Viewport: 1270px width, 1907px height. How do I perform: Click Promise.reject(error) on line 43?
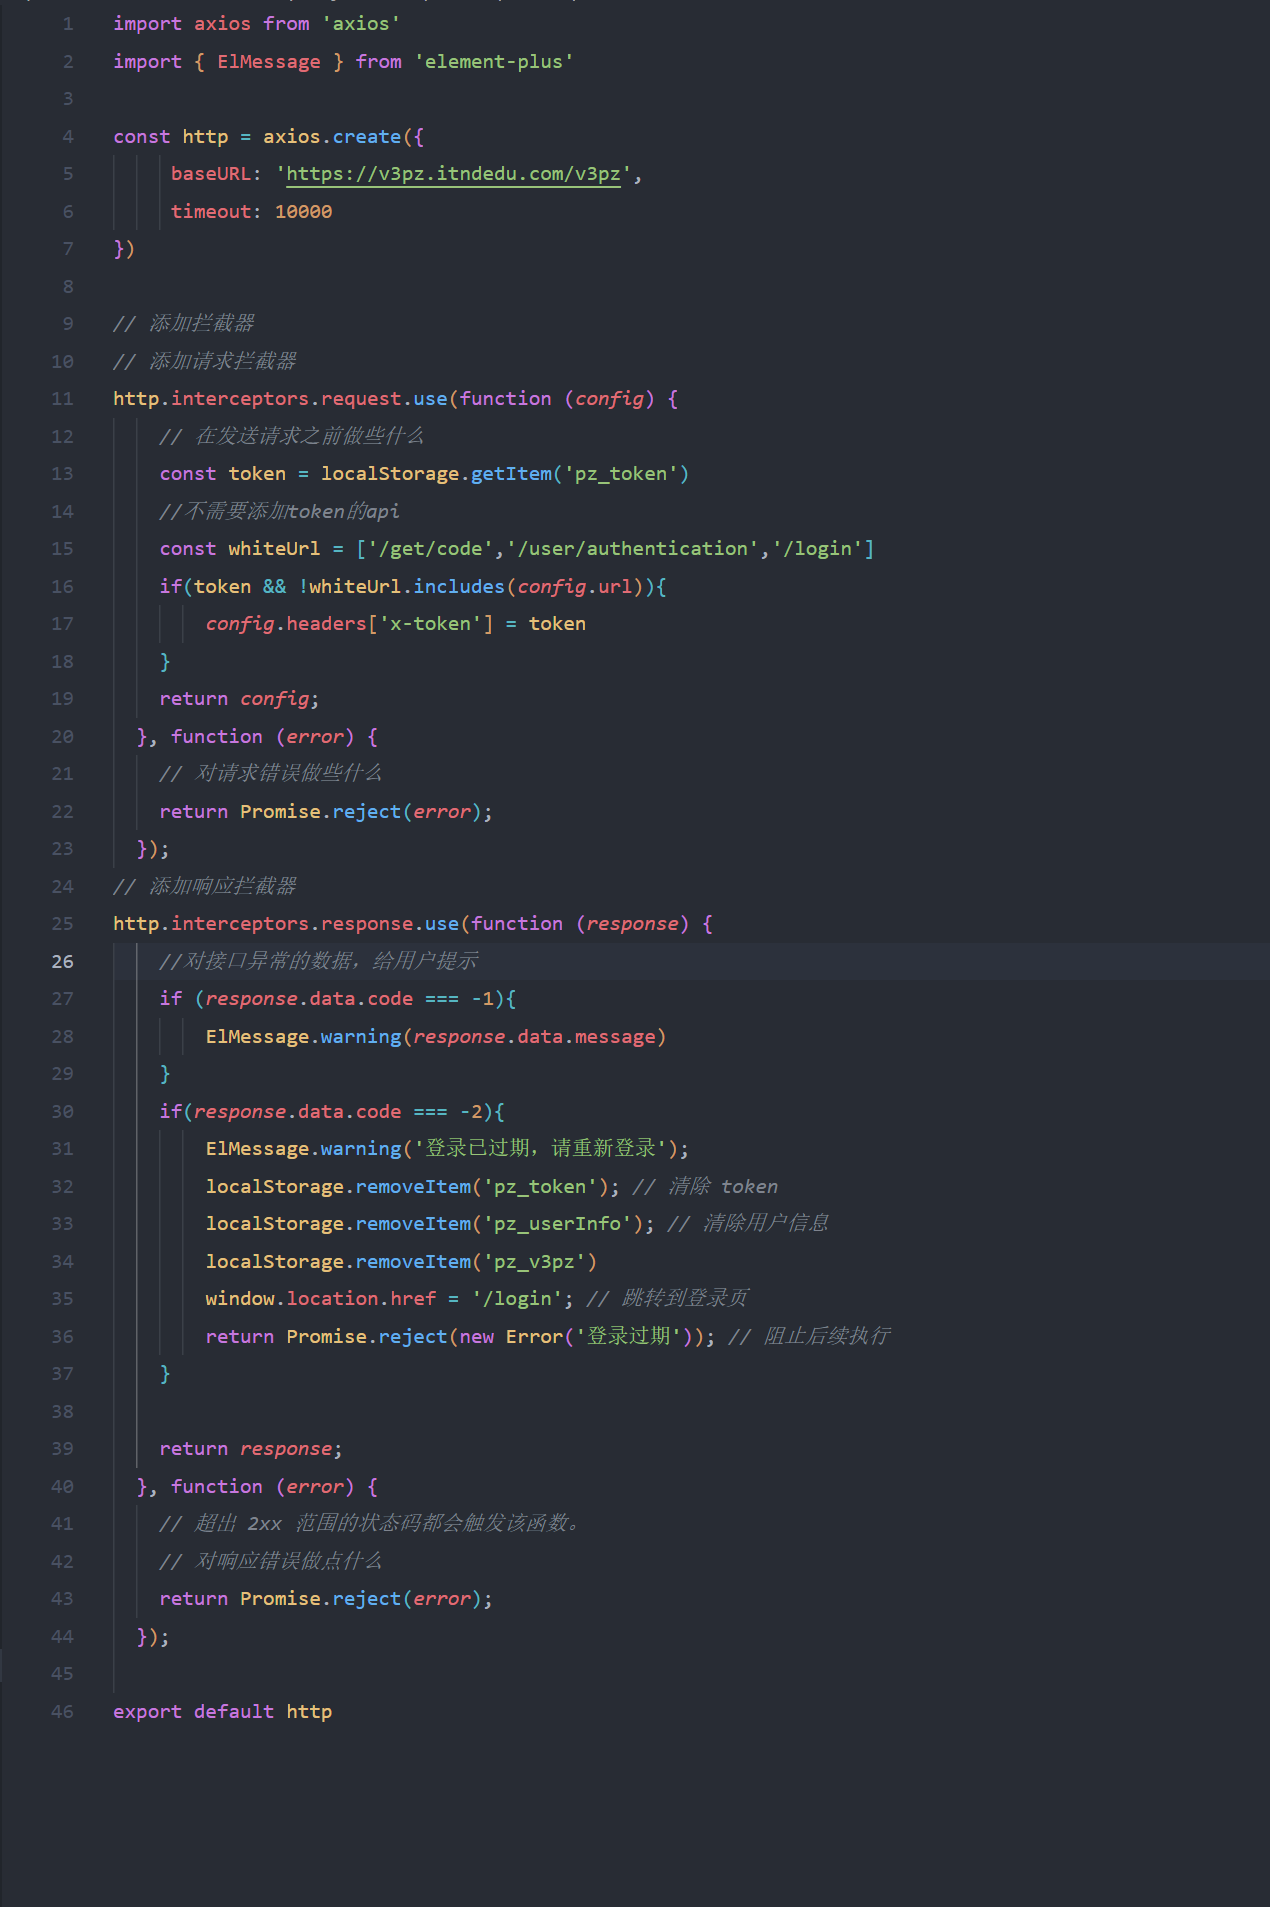361,1599
